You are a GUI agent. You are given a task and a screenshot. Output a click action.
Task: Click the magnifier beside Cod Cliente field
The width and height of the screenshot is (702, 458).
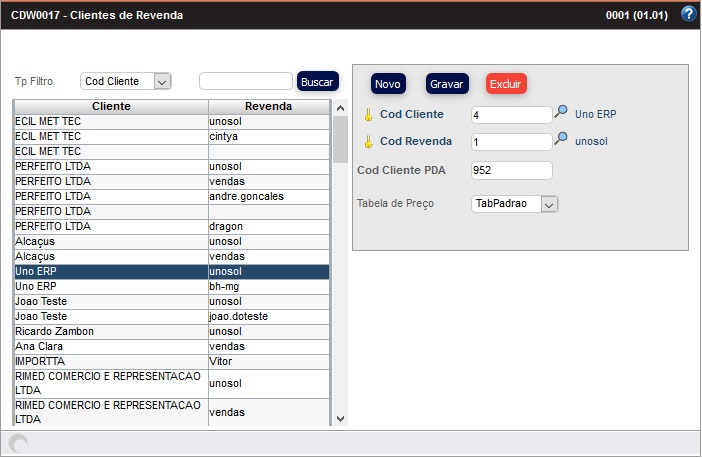click(561, 112)
